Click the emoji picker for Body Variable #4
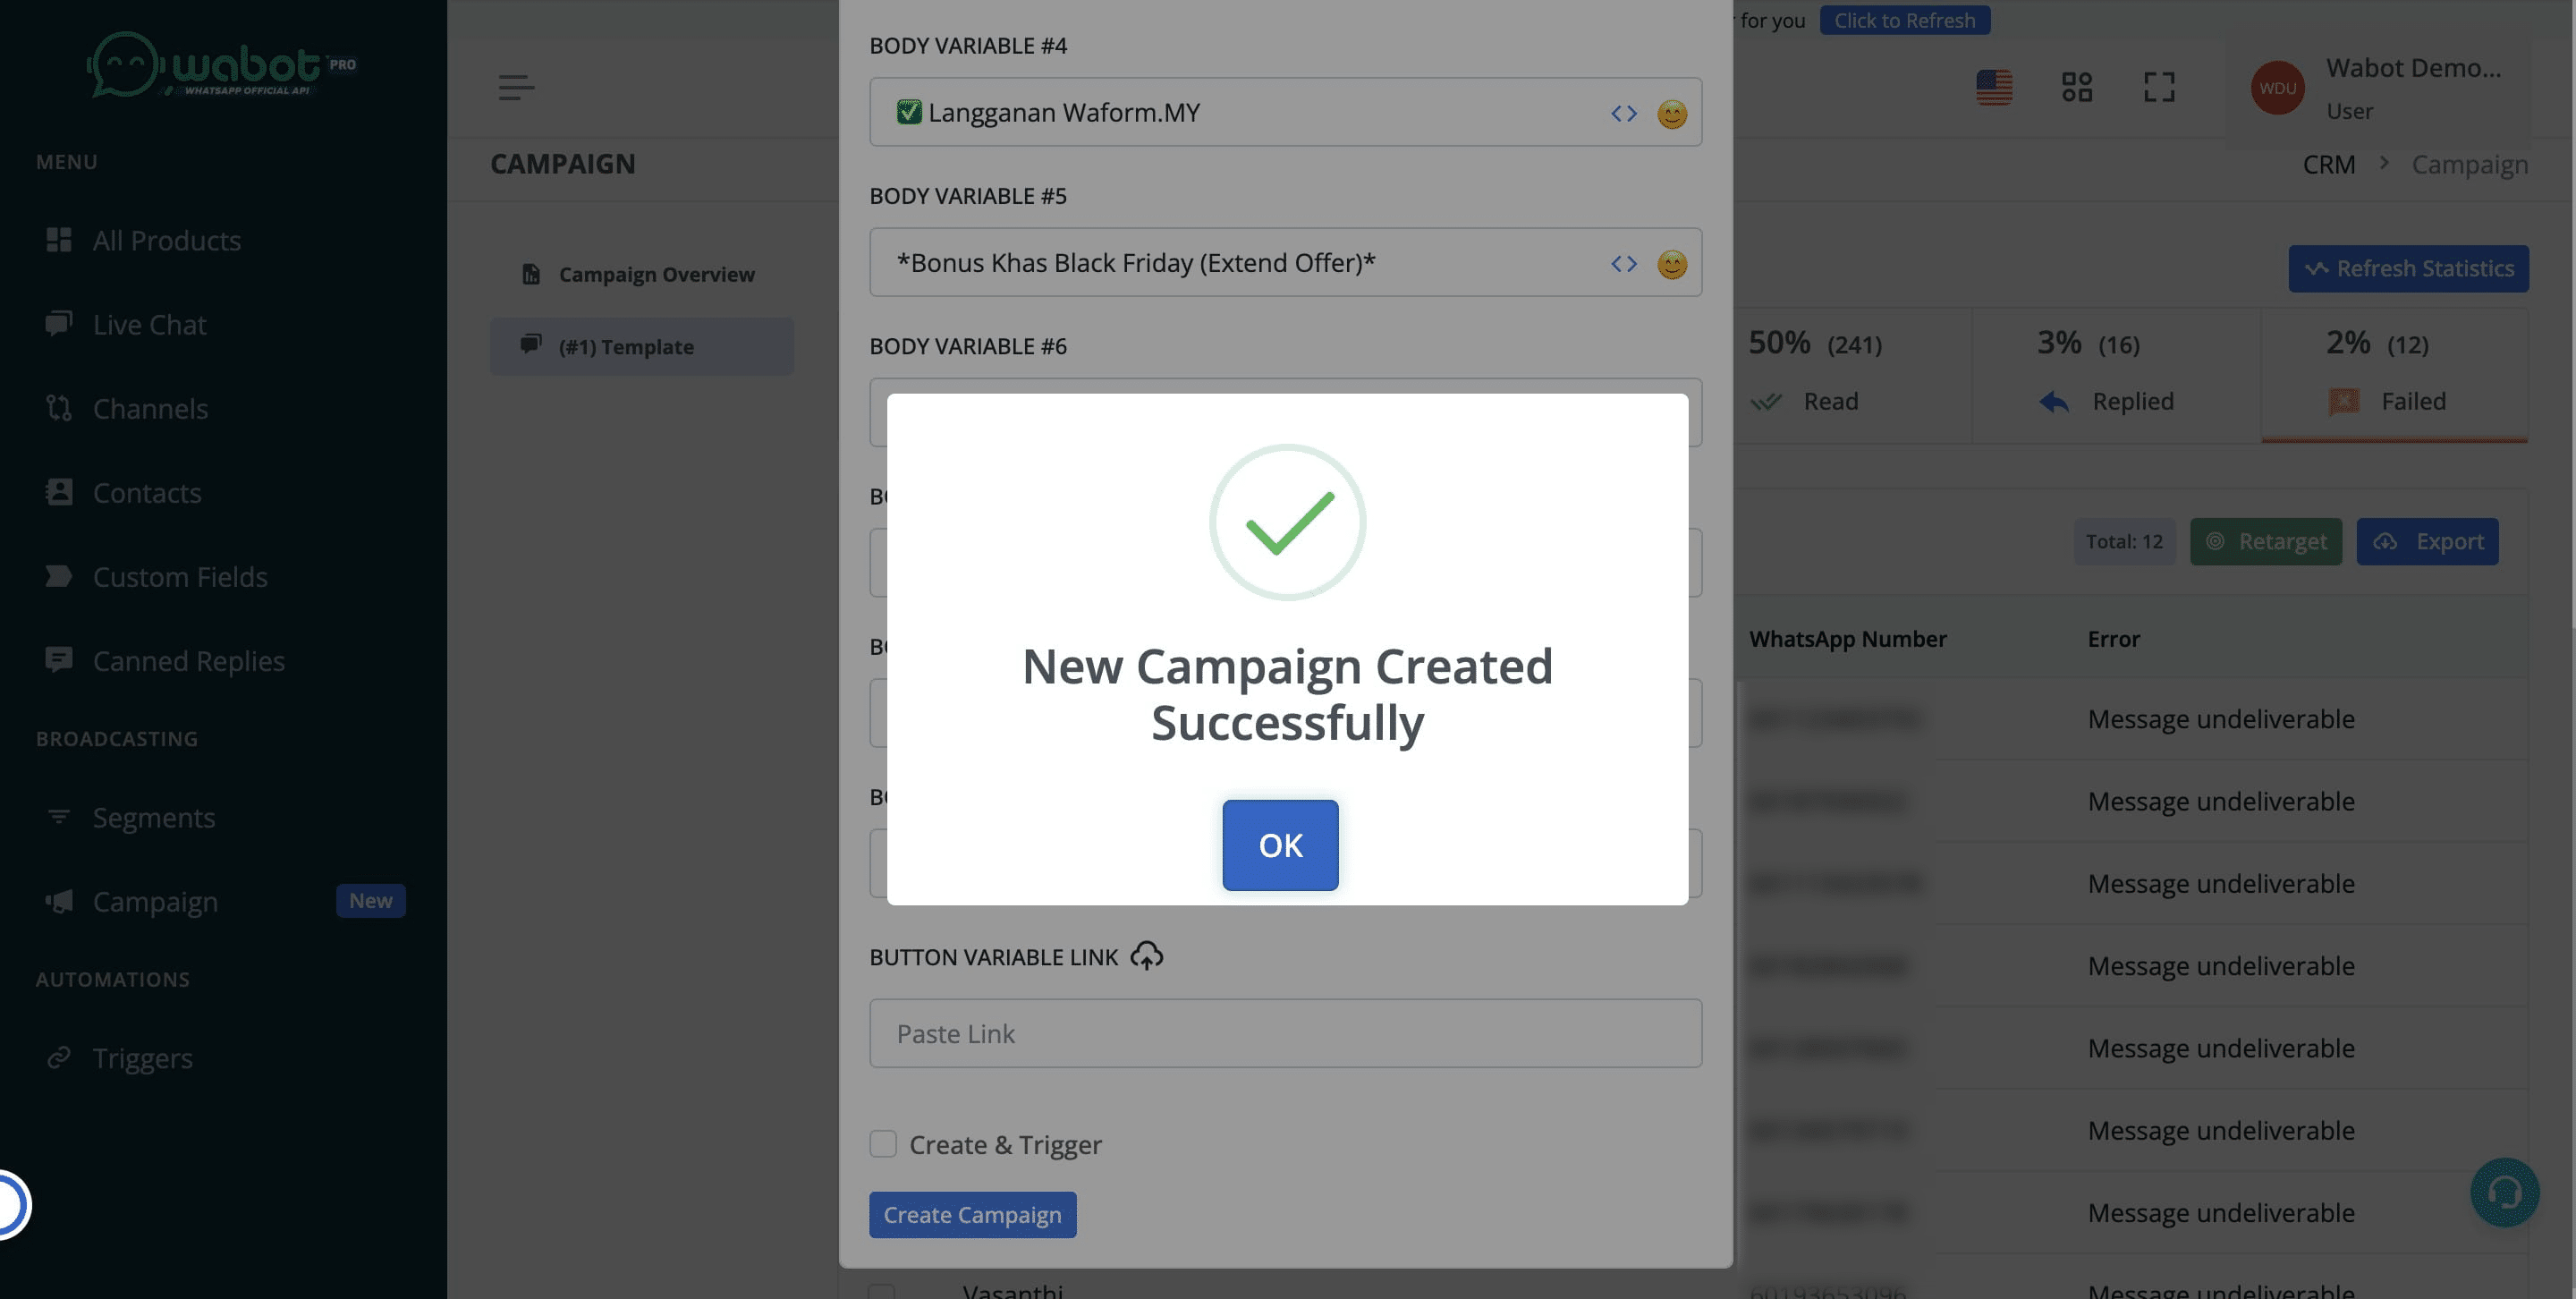2576x1299 pixels. pyautogui.click(x=1671, y=113)
